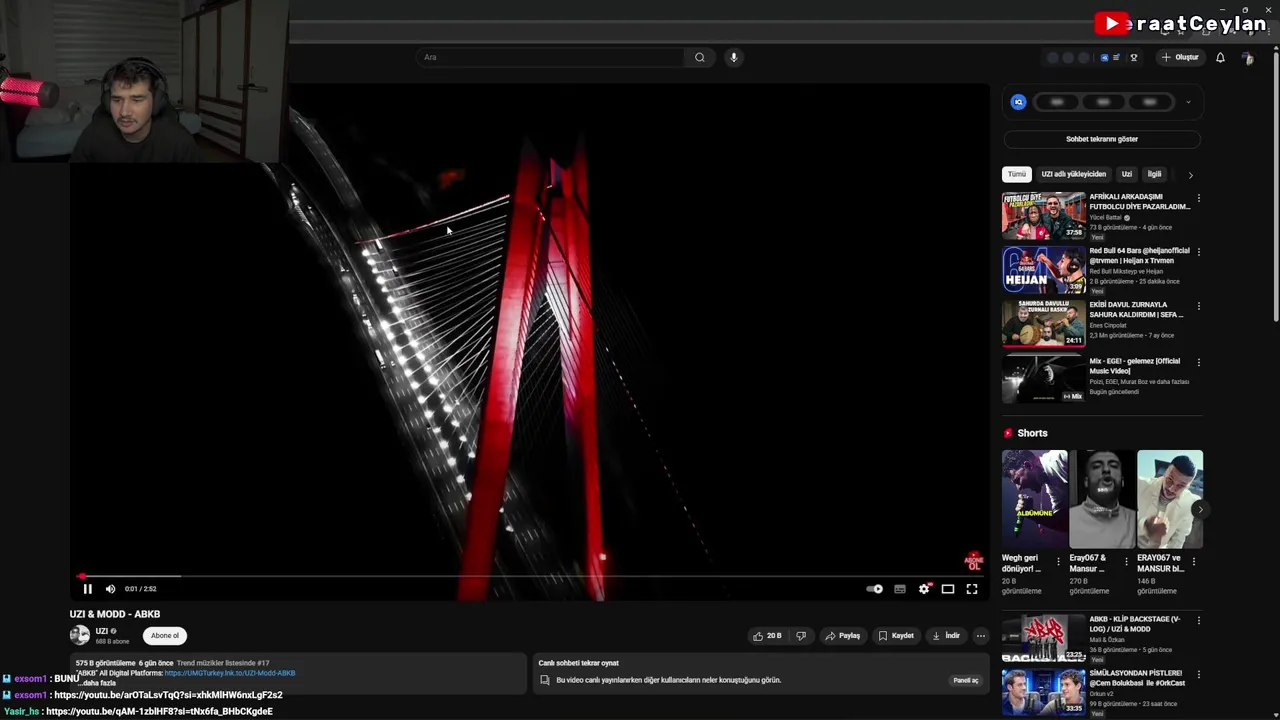Show next Shorts with arrow button
The height and width of the screenshot is (720, 1280).
coord(1199,509)
